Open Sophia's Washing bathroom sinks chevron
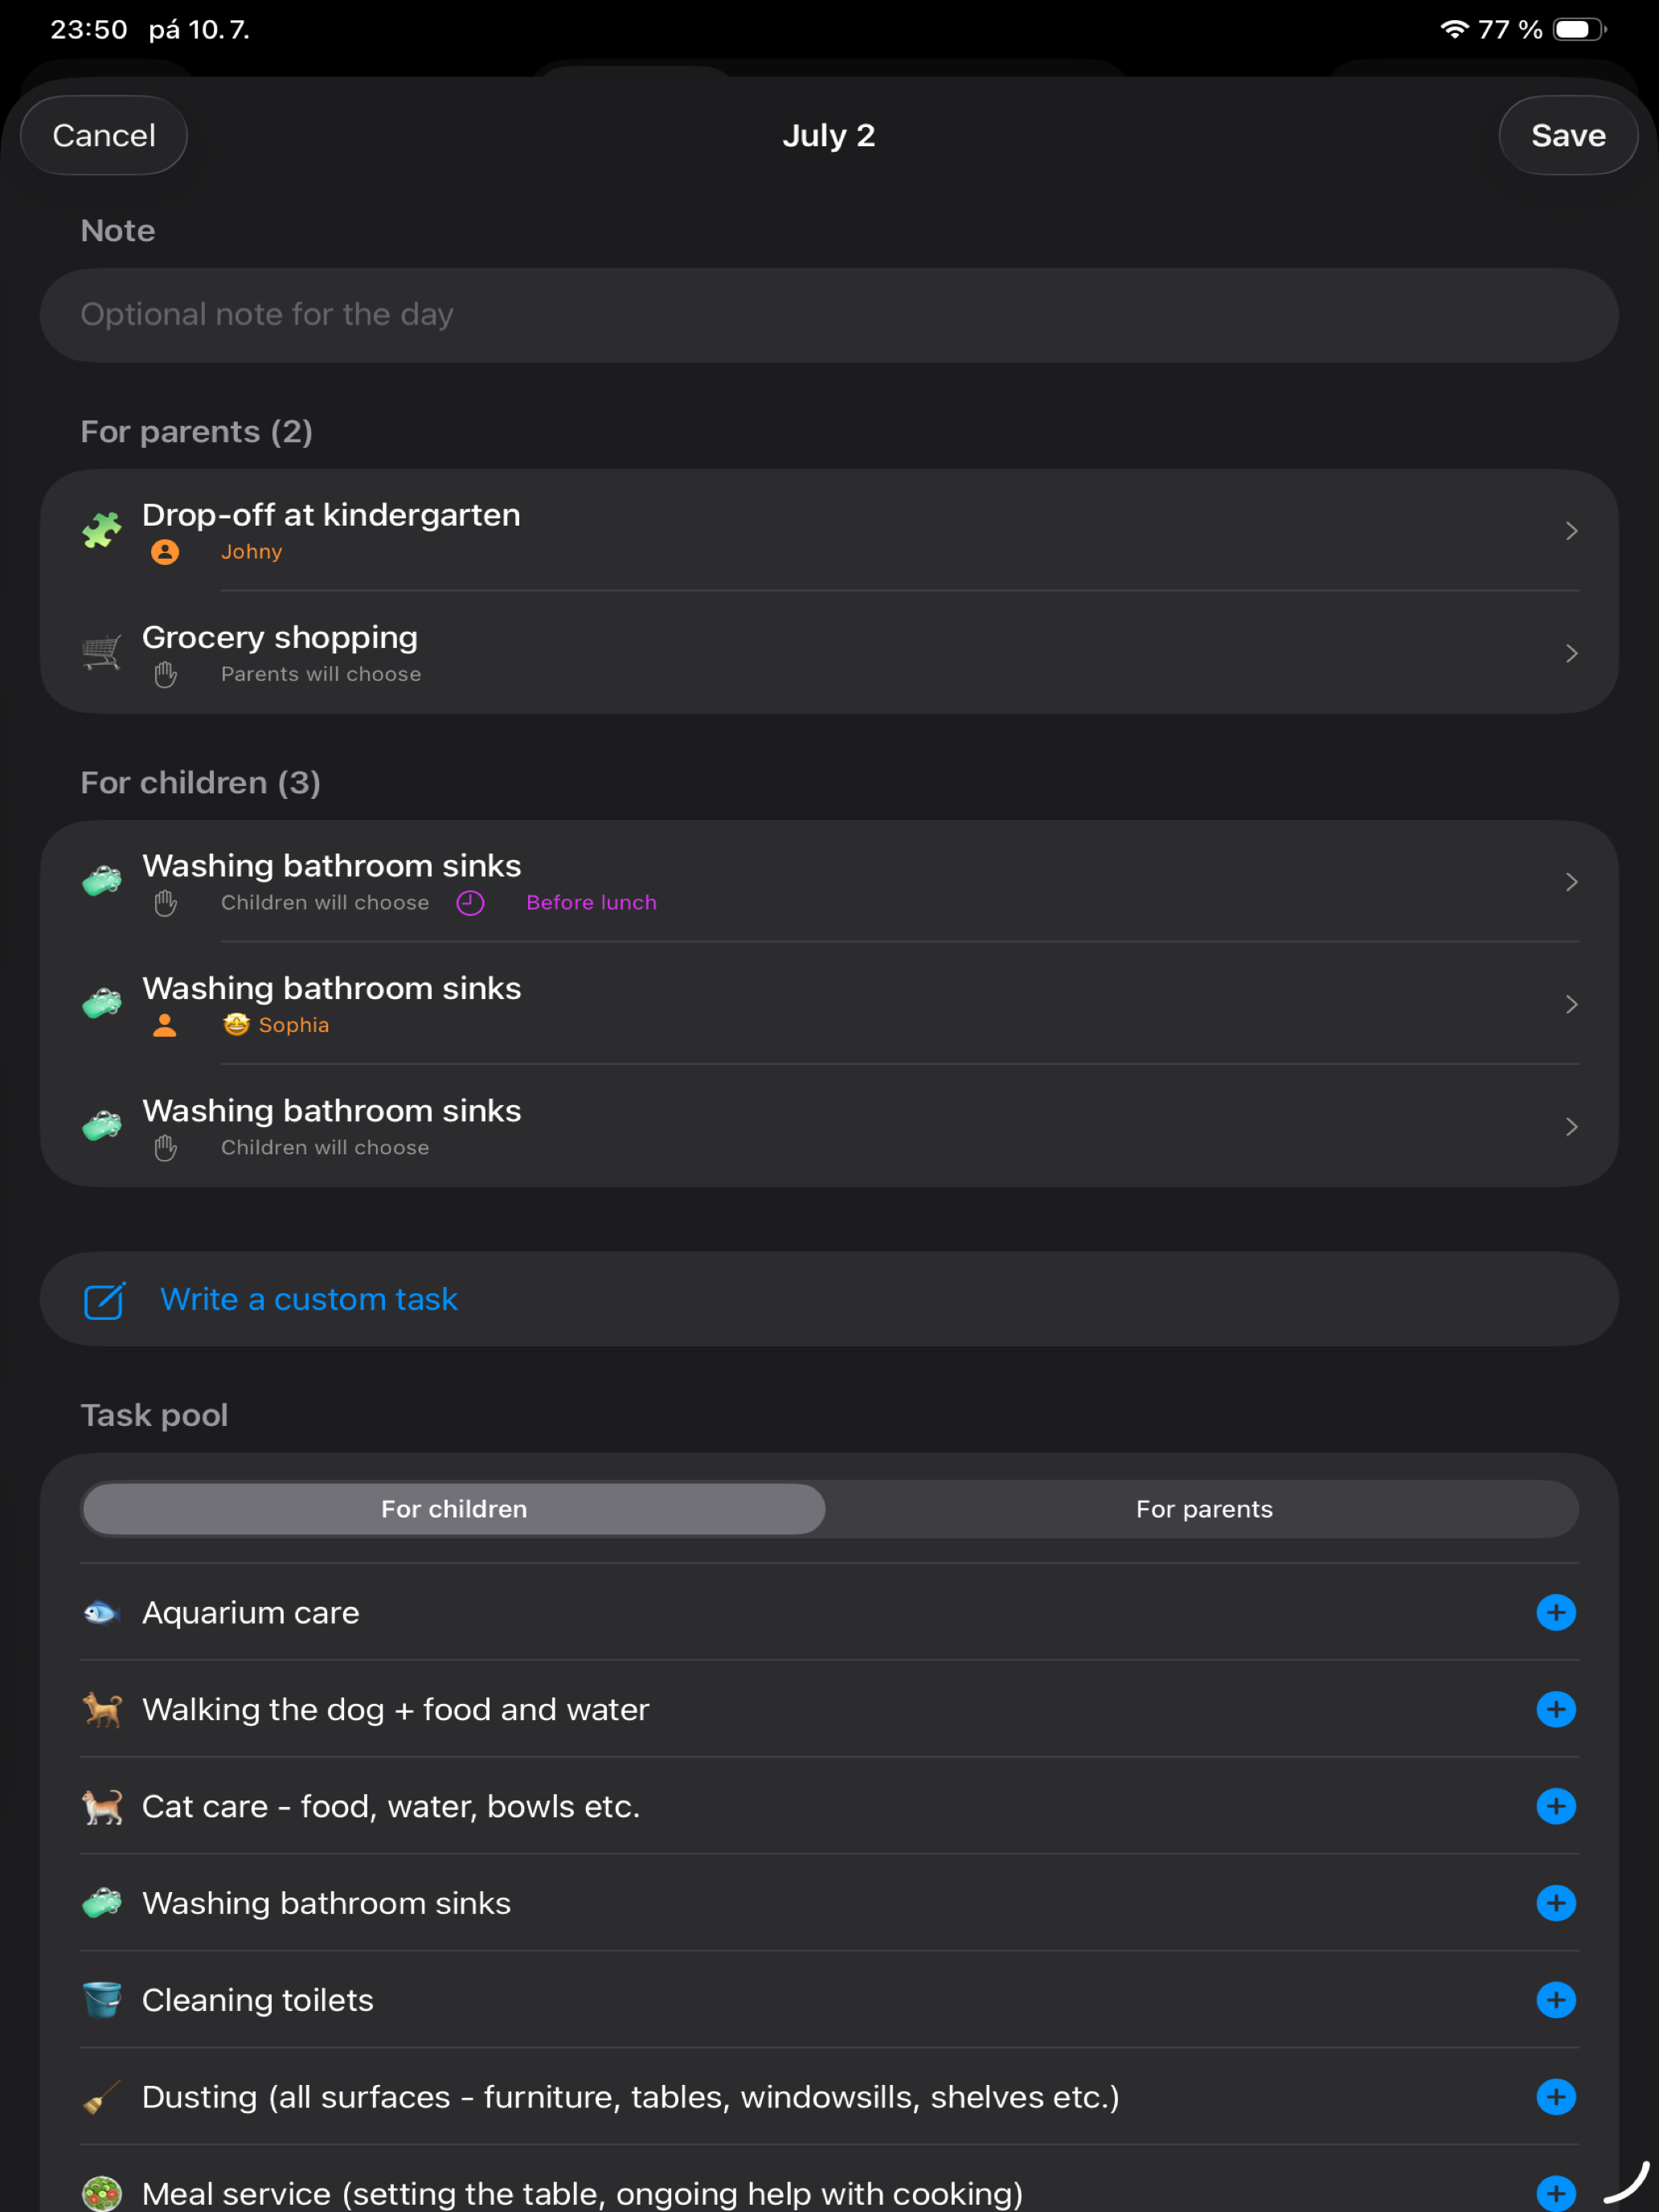Viewport: 1659px width, 2212px height. [x=1571, y=1004]
